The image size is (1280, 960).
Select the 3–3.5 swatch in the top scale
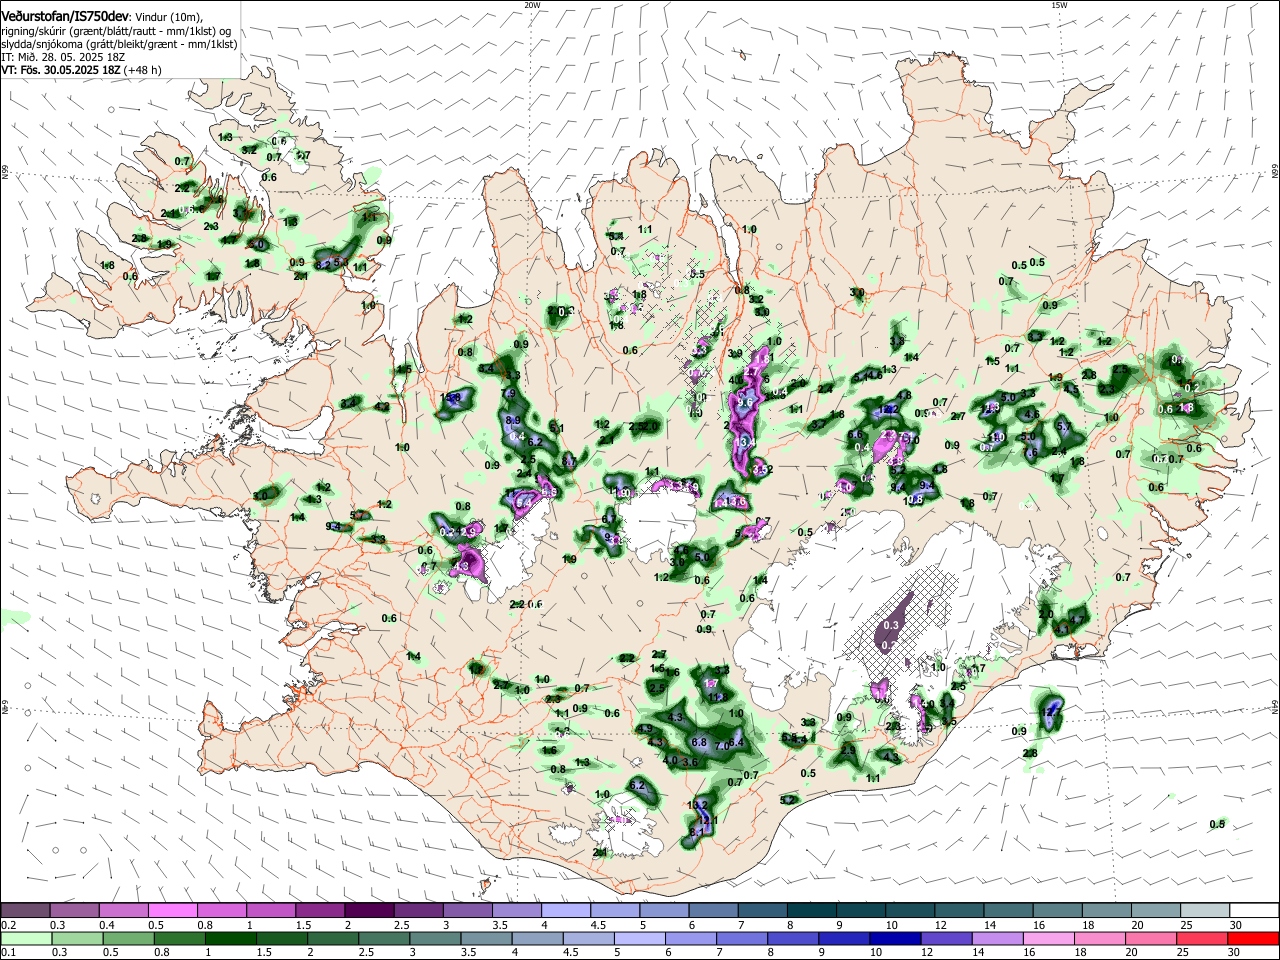466,910
